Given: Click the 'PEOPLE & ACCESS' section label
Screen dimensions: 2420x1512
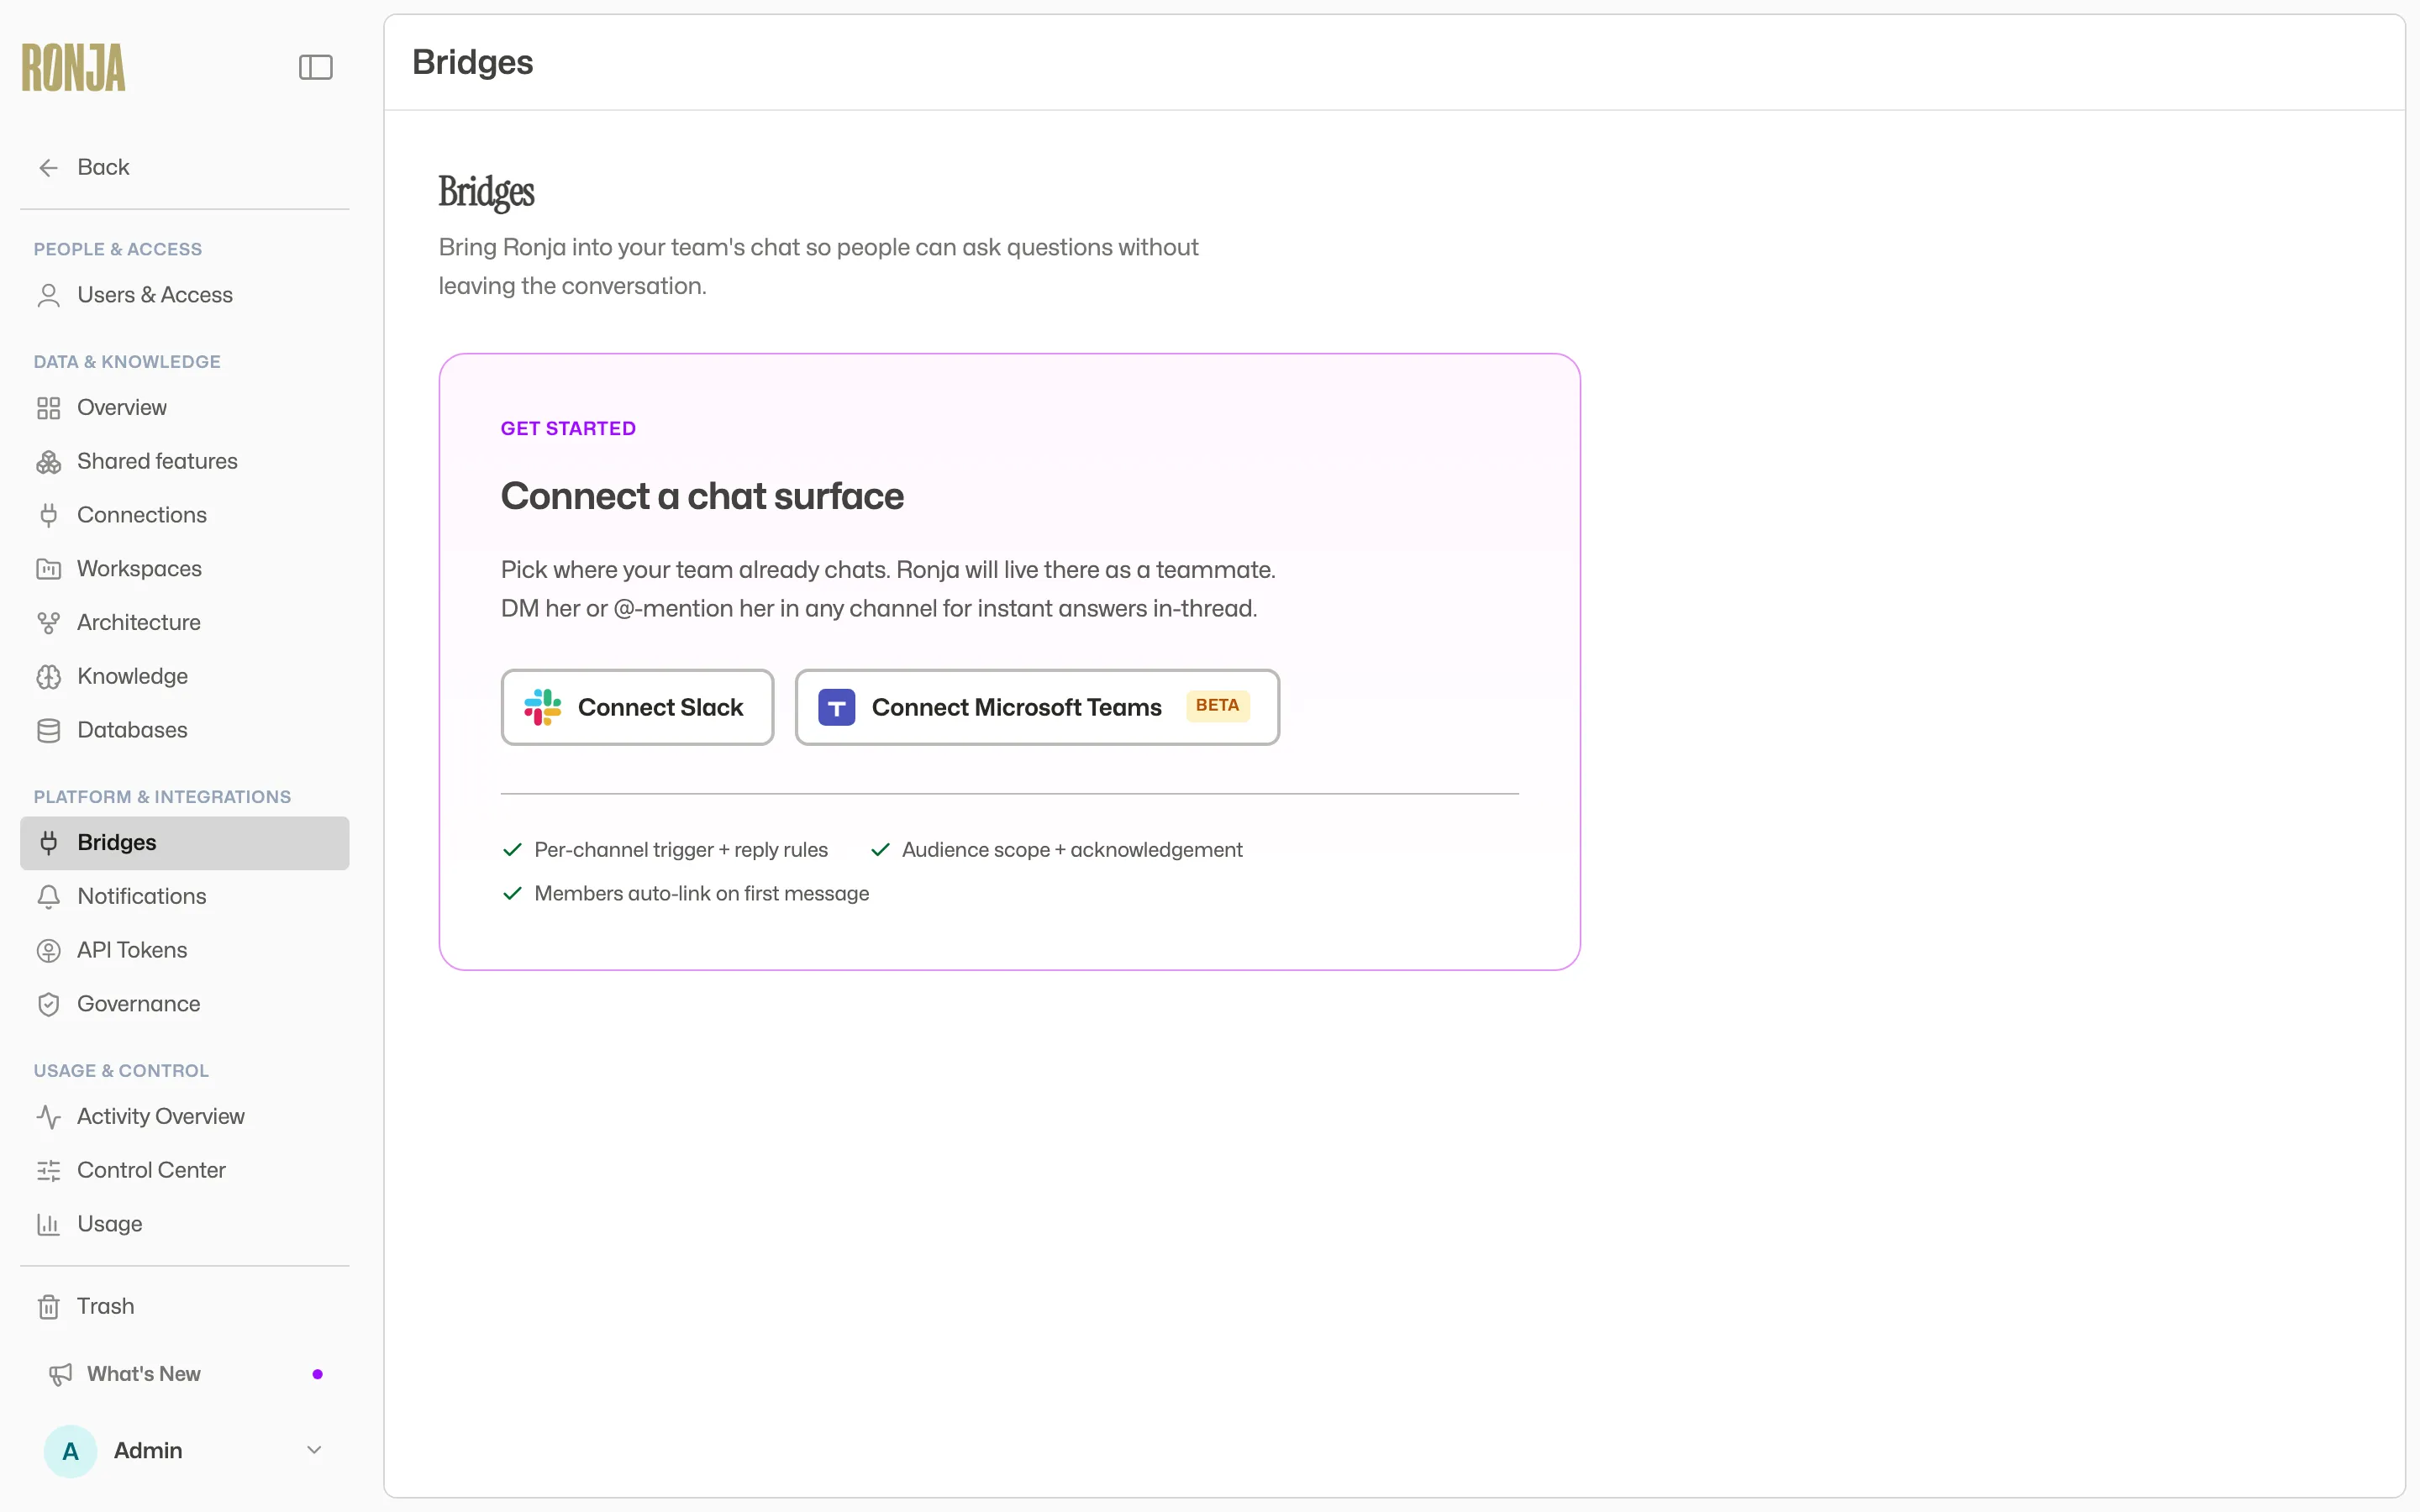Looking at the screenshot, I should (118, 249).
